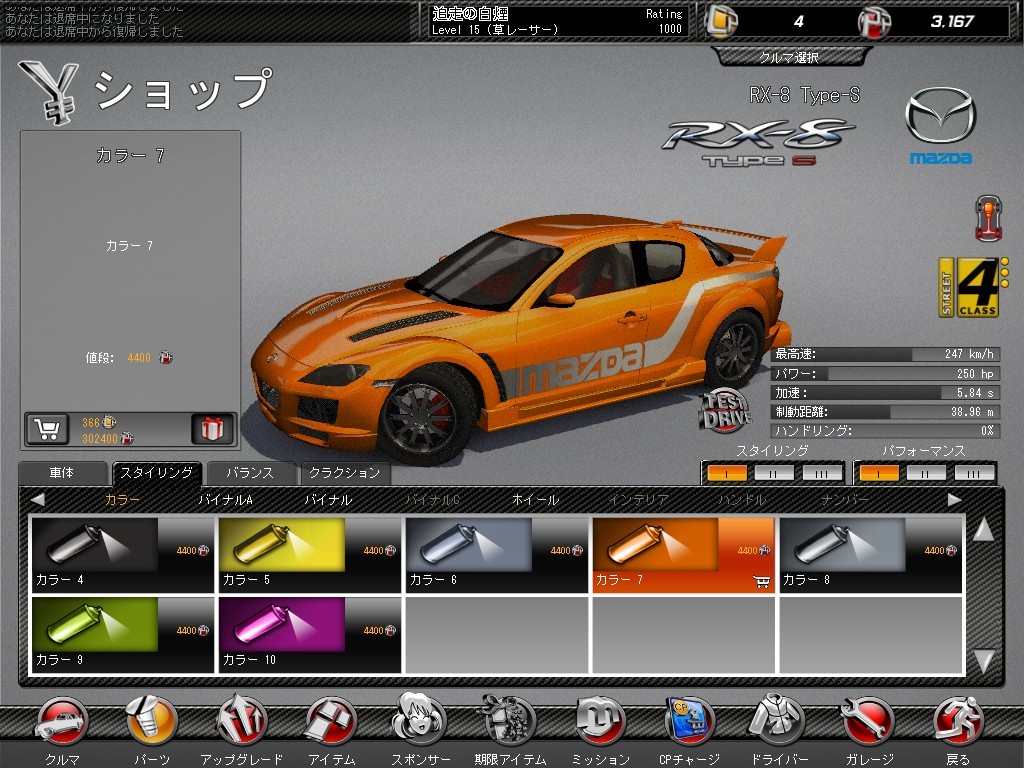Viewport: 1024px width, 768px height.
Task: Select styling level II
Action: 774,473
